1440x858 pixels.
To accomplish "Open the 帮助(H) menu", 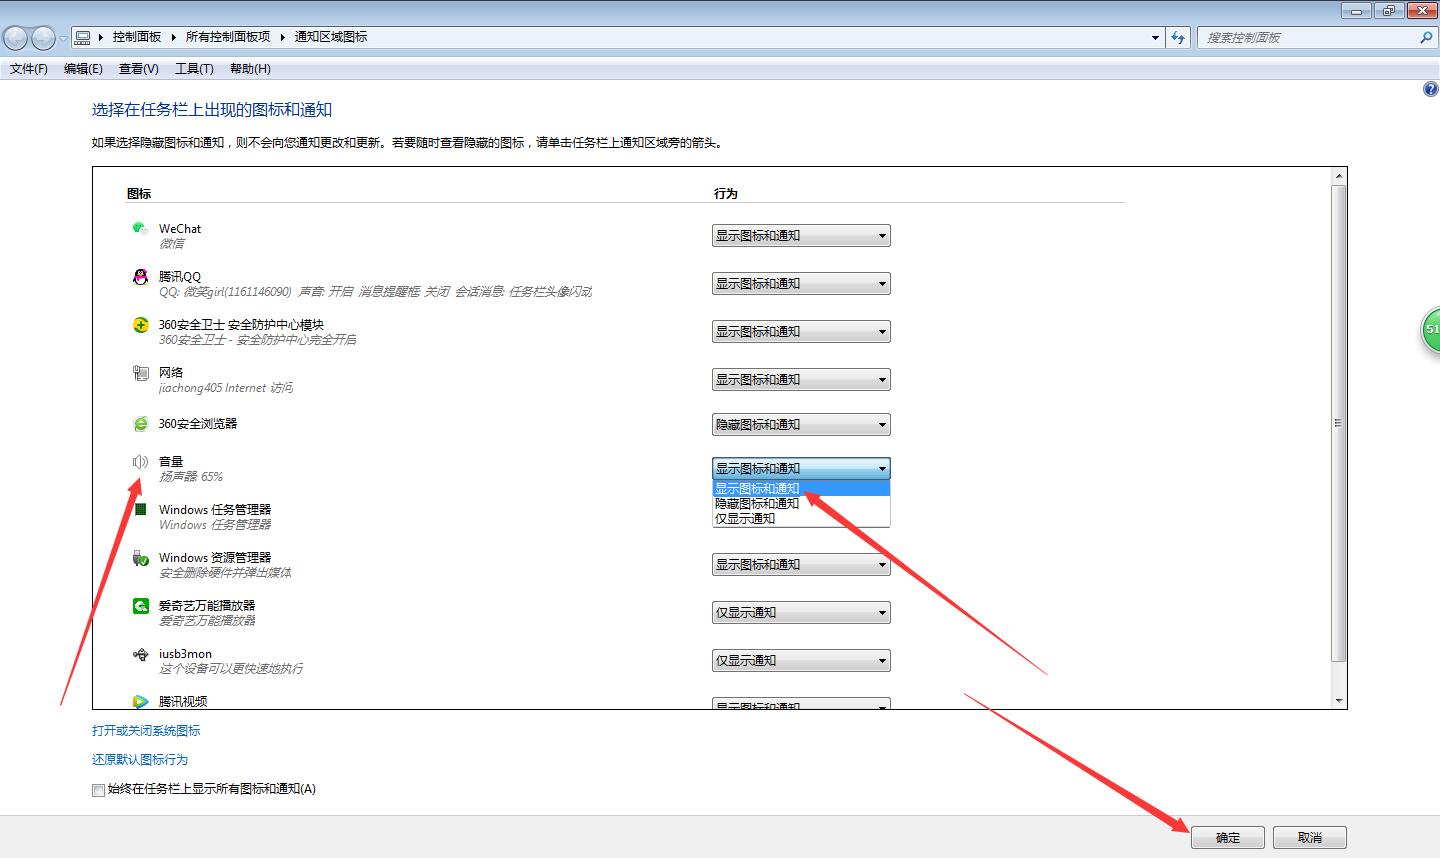I will click(250, 69).
